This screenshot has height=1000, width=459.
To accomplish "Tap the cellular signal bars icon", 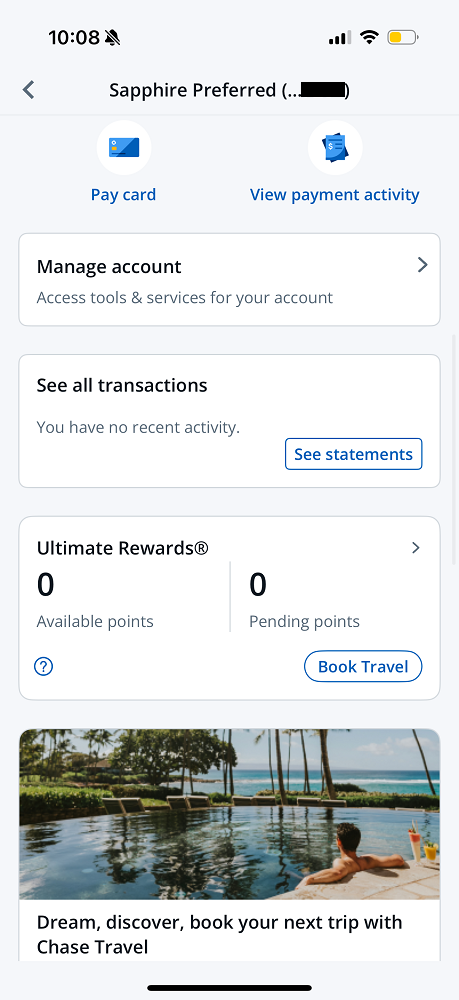I will (340, 38).
